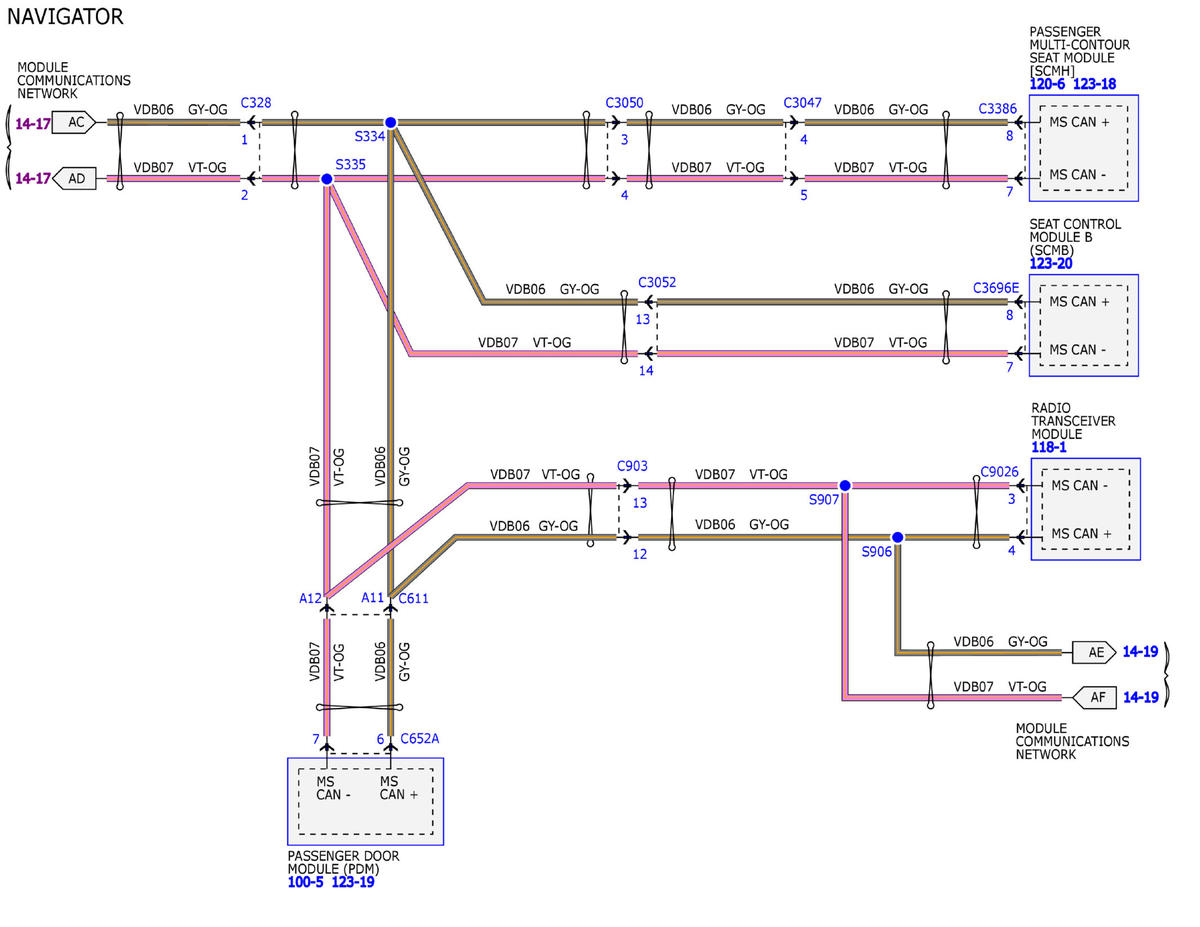This screenshot has height=927, width=1200.
Task: Select pin label A12
Action: tap(310, 598)
